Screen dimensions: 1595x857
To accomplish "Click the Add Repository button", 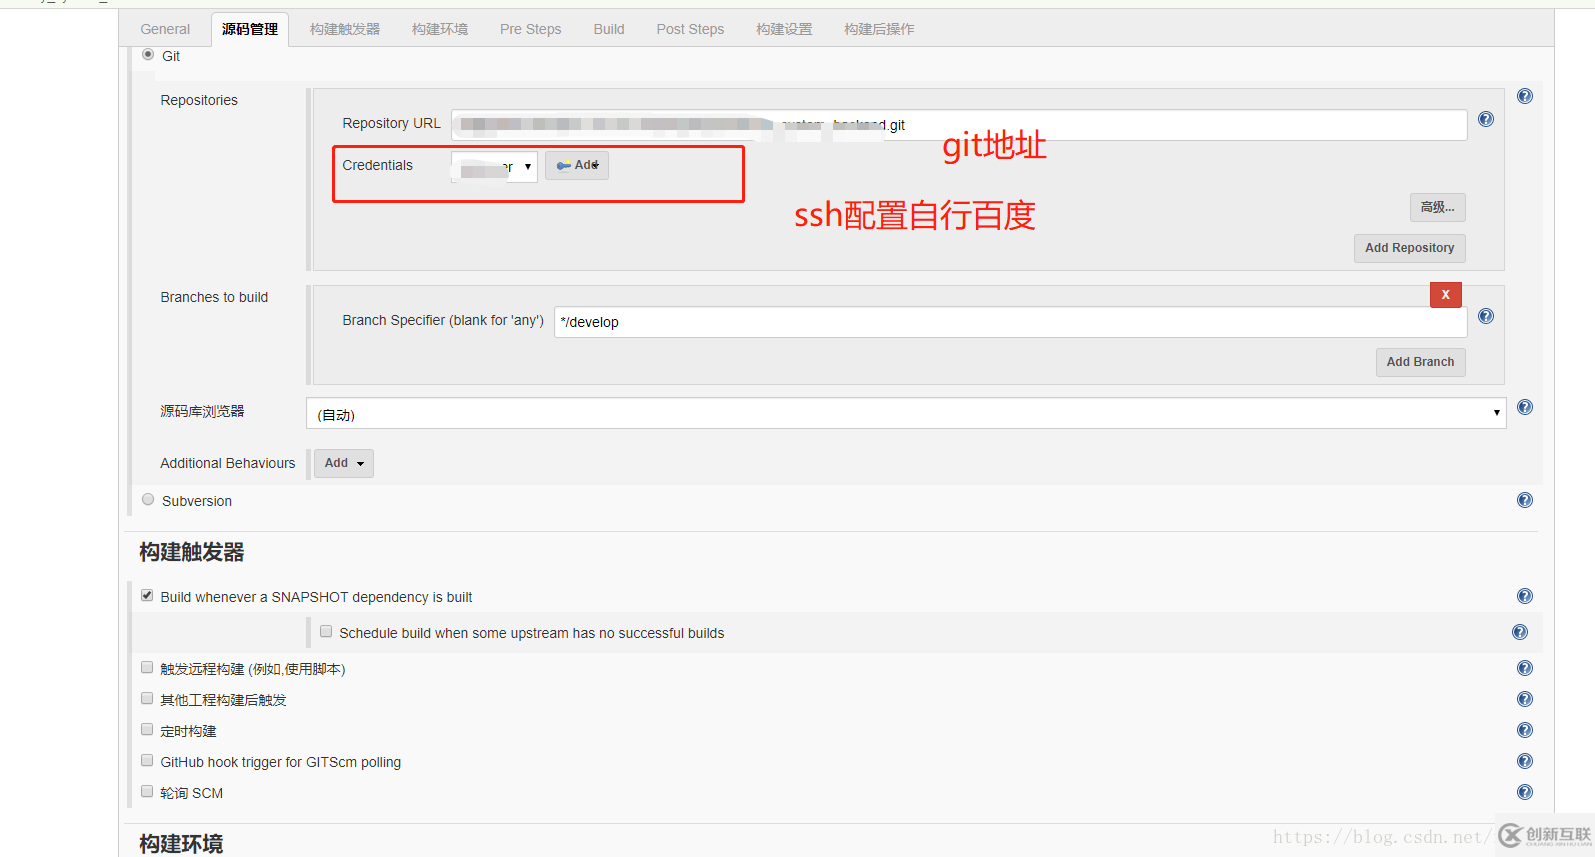I will coord(1410,248).
